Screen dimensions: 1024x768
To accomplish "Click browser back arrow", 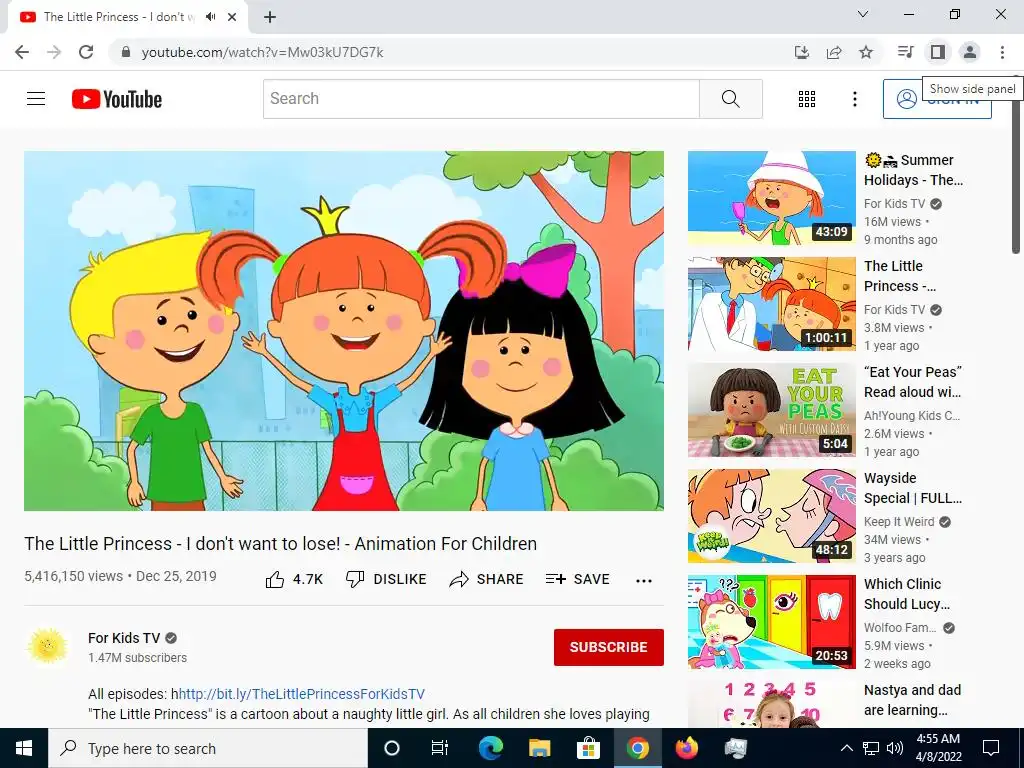I will click(x=22, y=52).
